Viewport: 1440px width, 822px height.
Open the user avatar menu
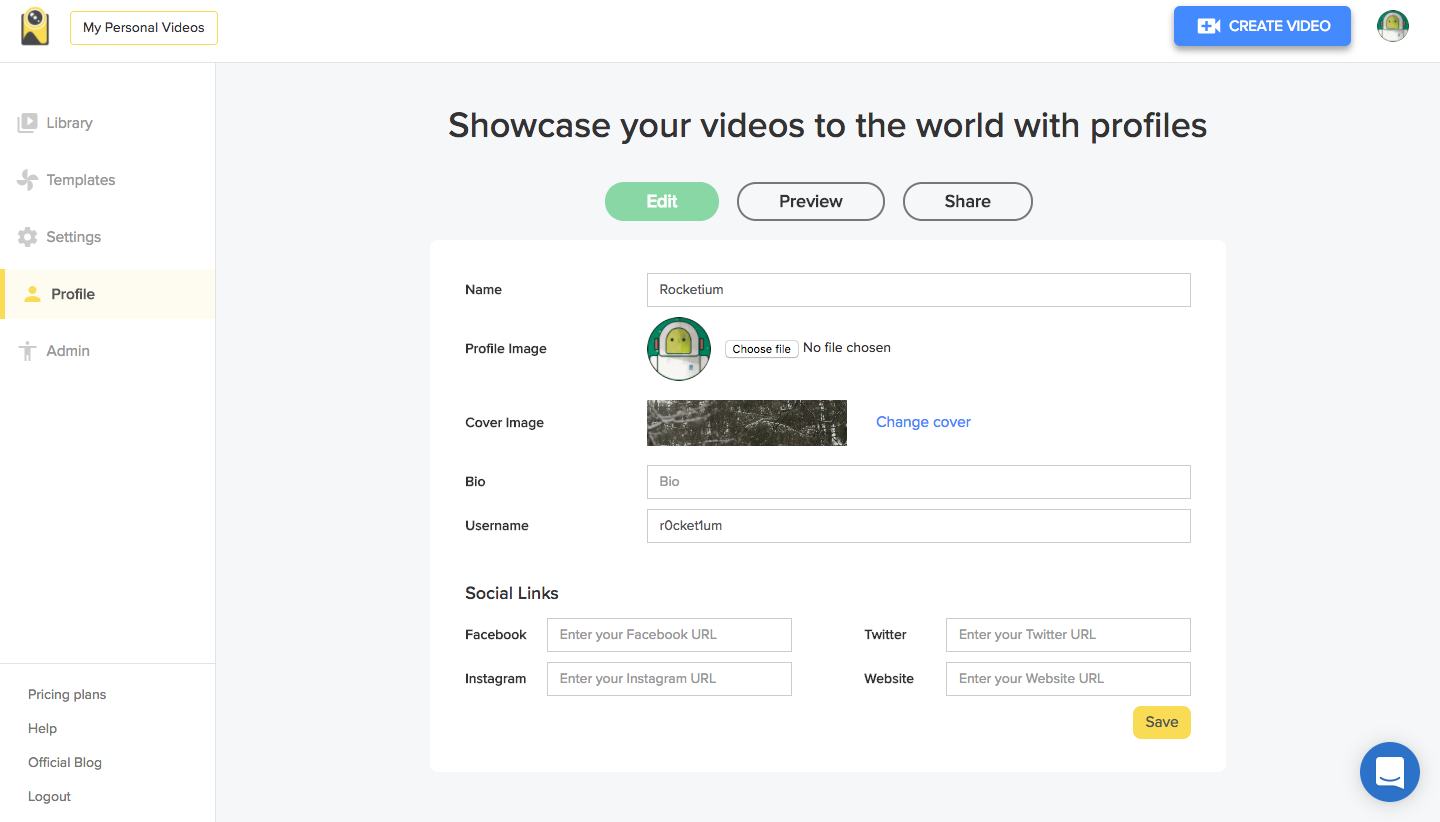pyautogui.click(x=1393, y=26)
